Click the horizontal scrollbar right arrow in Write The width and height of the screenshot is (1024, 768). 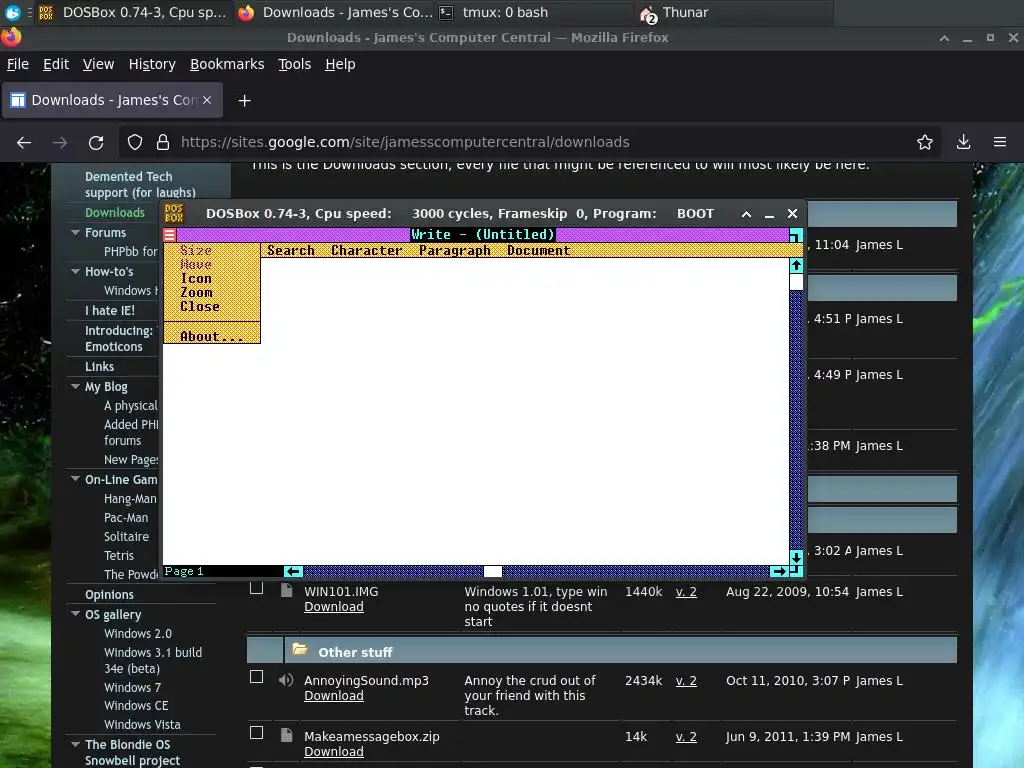pyautogui.click(x=778, y=571)
